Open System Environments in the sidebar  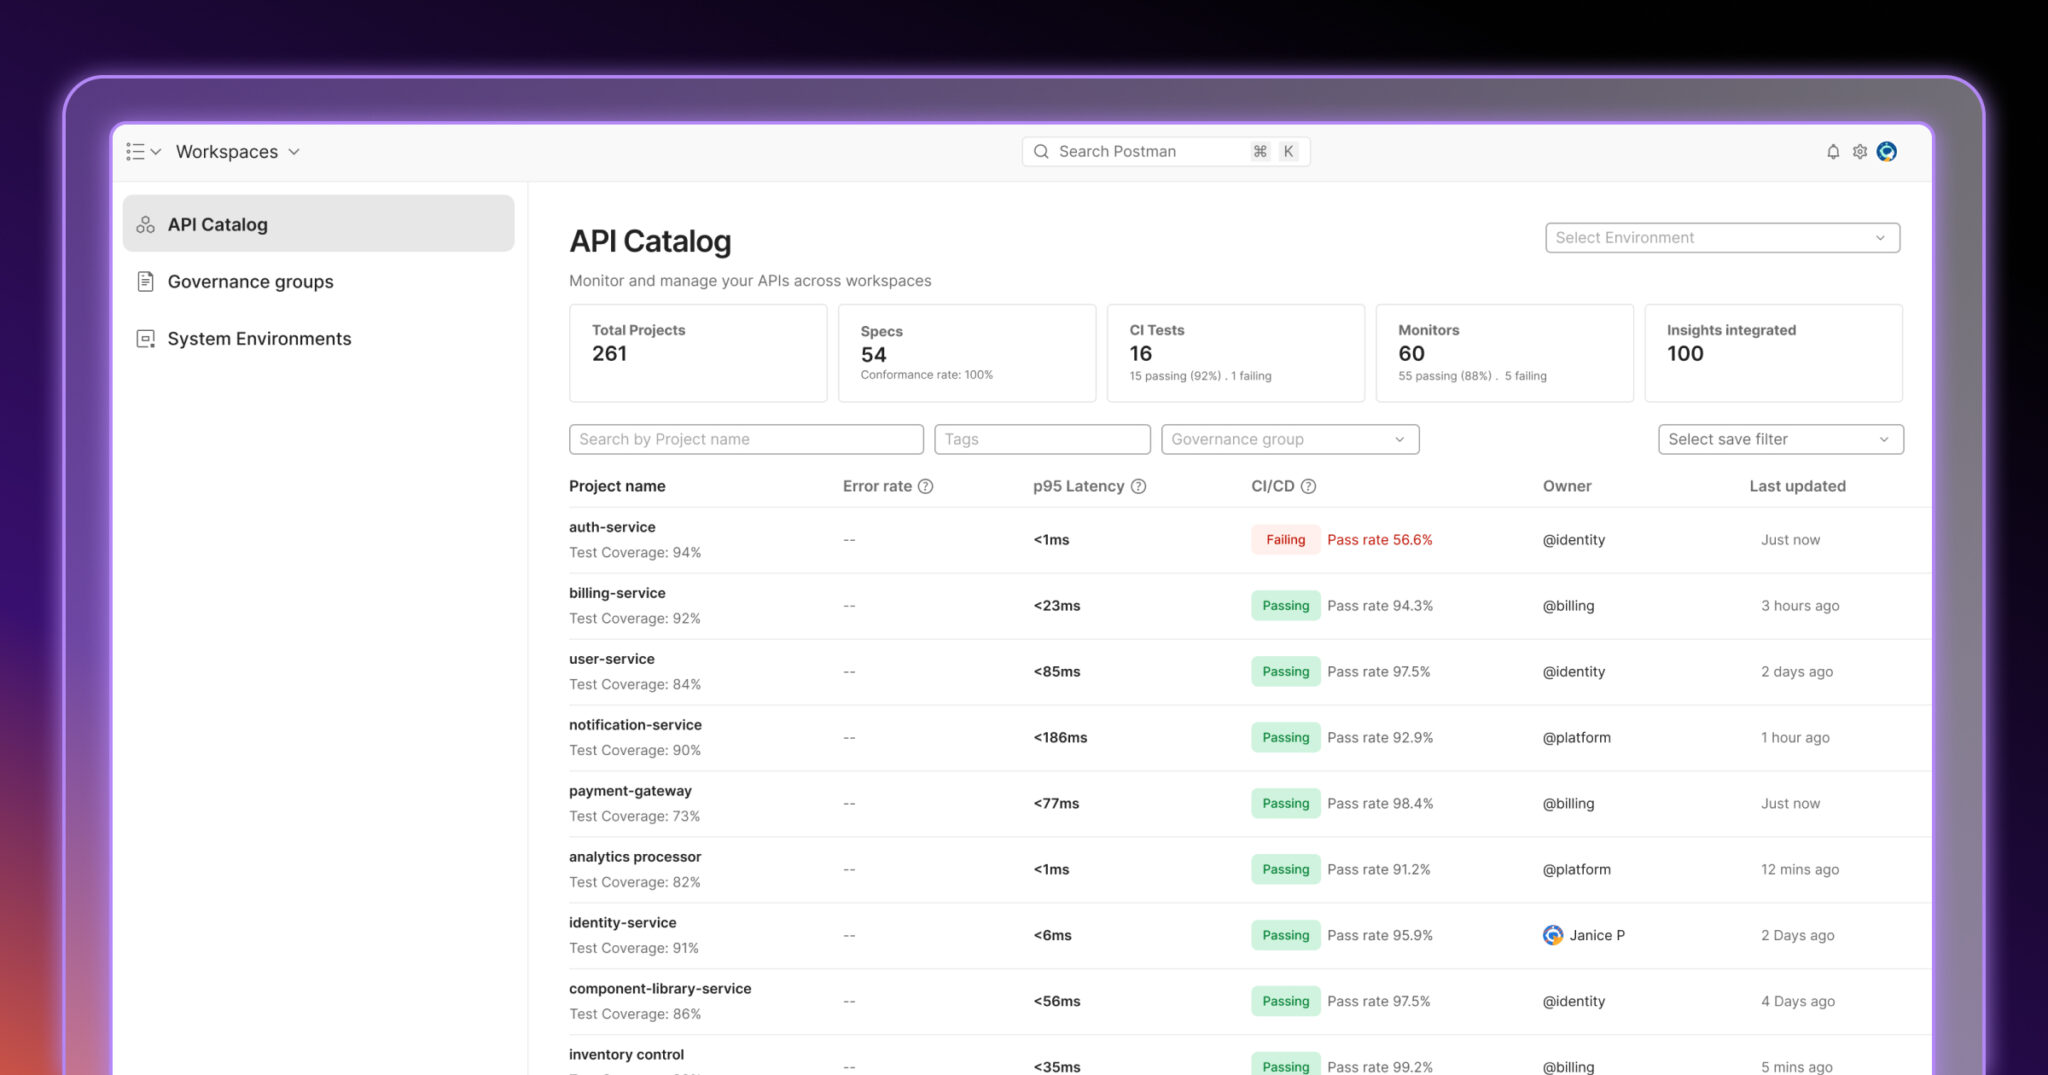pos(318,339)
